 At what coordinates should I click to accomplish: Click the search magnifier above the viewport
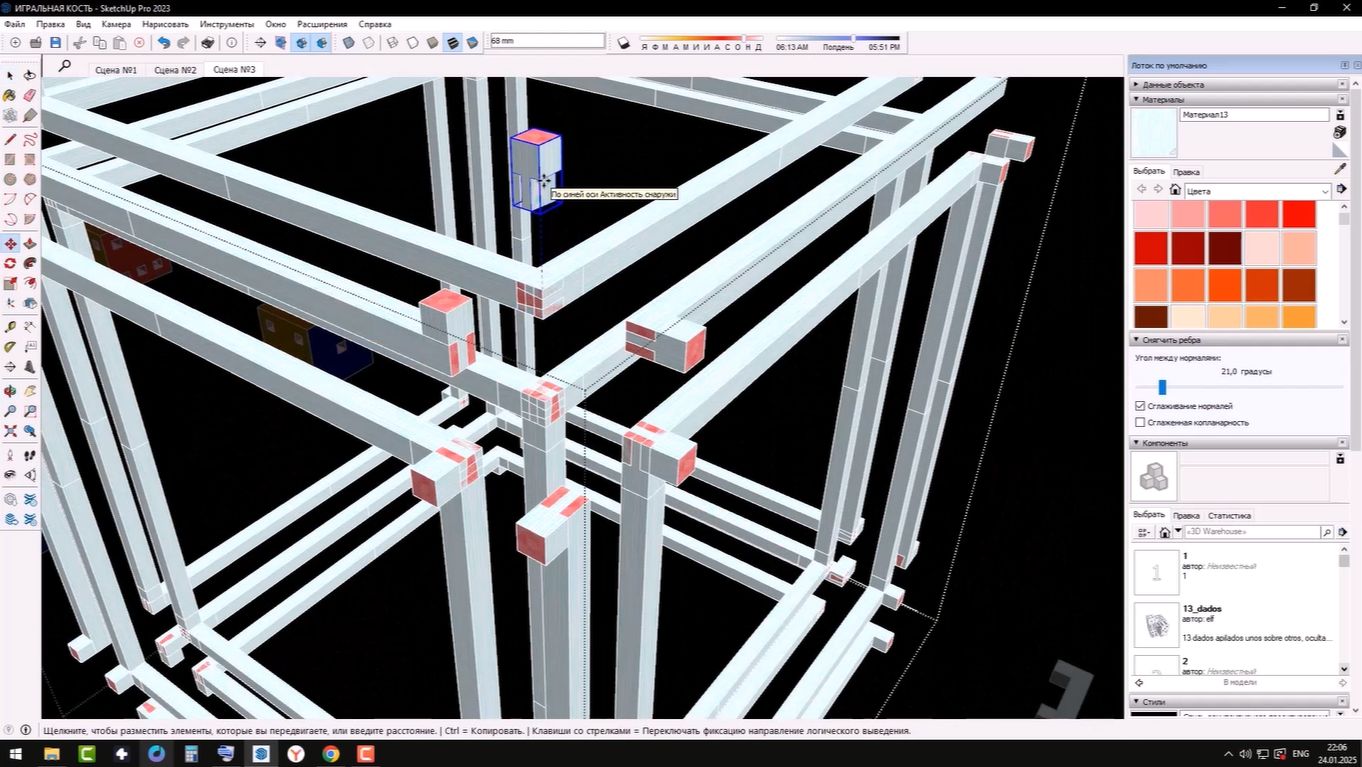(64, 66)
